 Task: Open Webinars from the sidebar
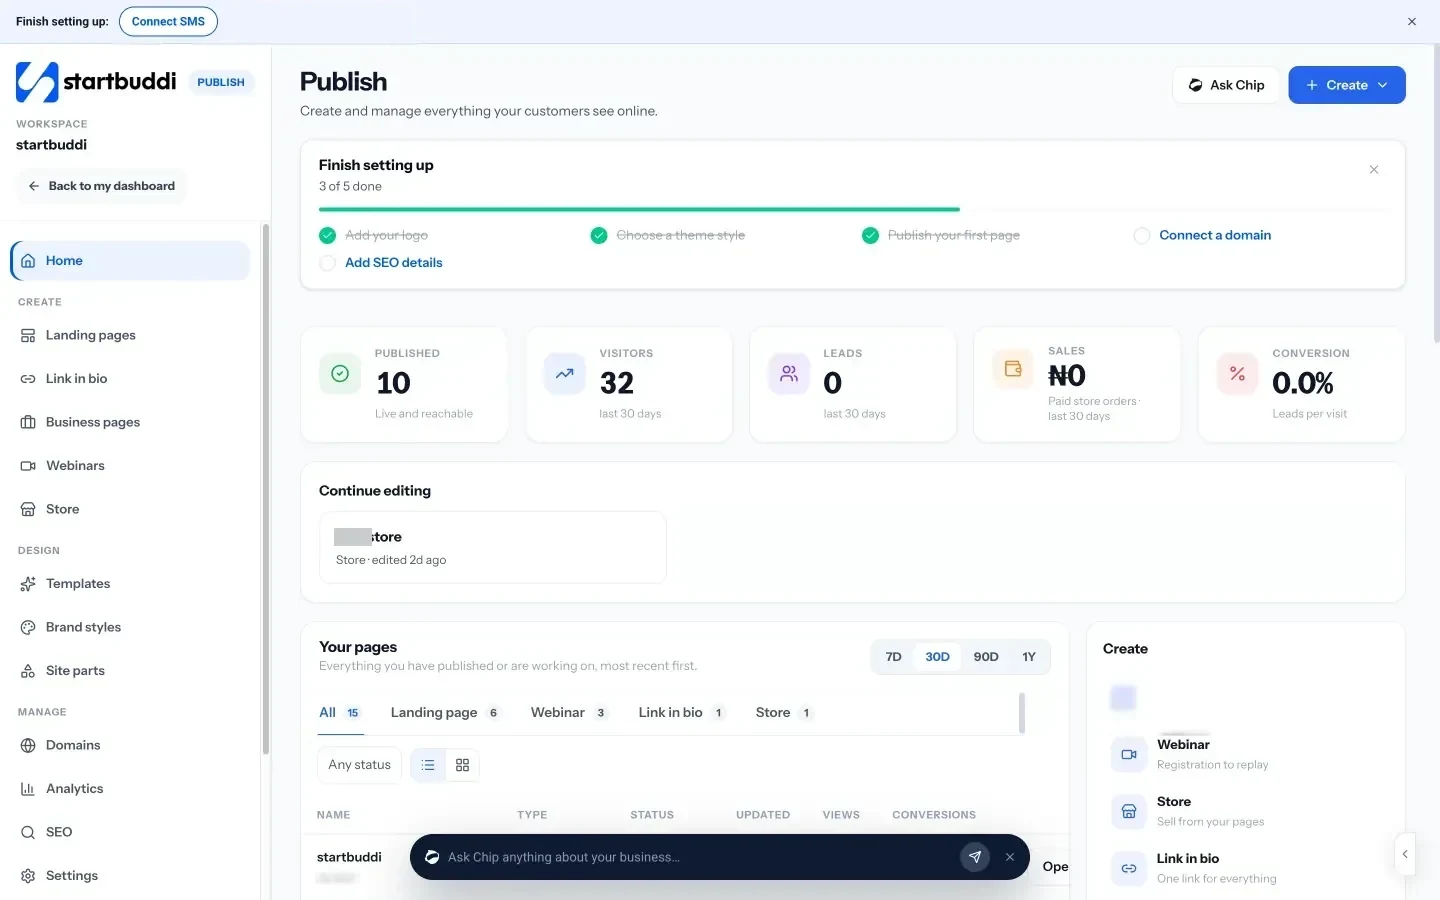[130, 466]
